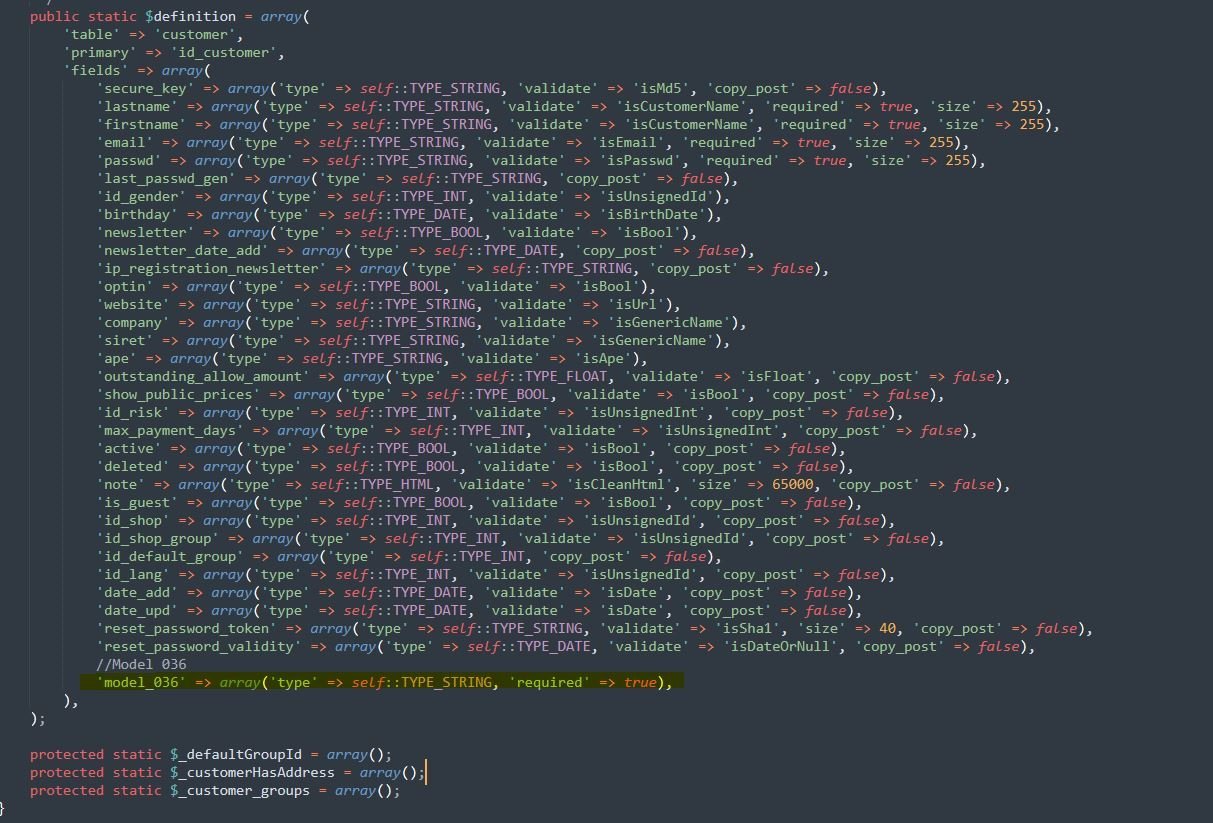1213x823 pixels.
Task: Click the 'primary' array key
Action: pos(100,52)
